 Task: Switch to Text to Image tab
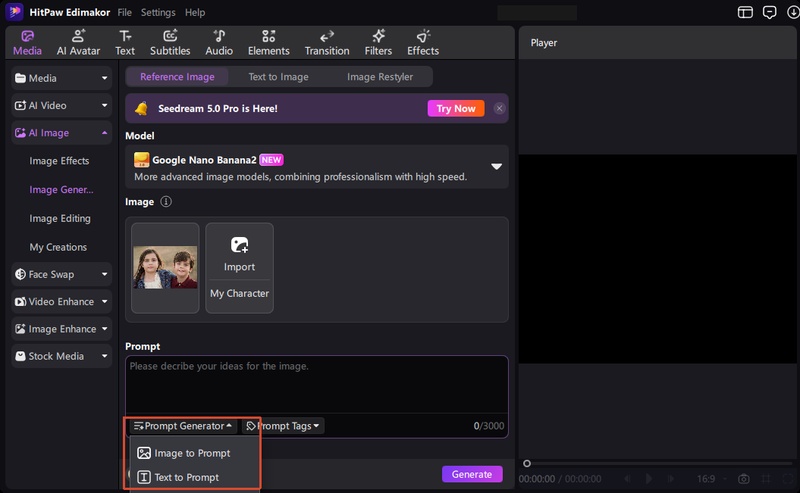(278, 77)
